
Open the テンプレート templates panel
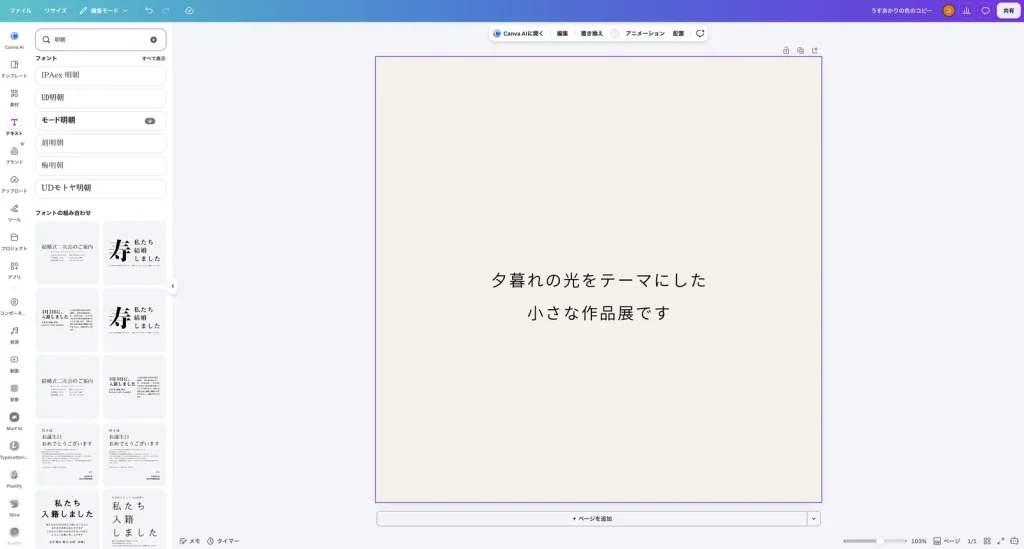click(14, 69)
